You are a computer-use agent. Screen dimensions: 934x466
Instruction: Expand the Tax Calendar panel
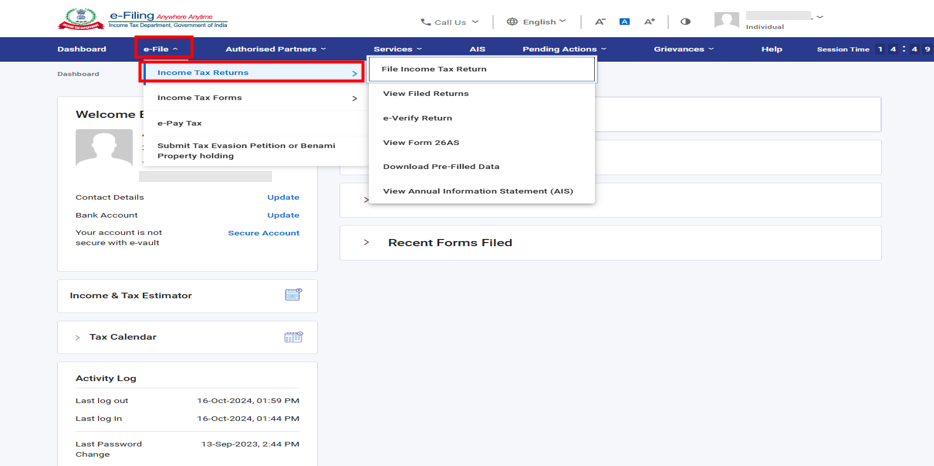pyautogui.click(x=78, y=338)
